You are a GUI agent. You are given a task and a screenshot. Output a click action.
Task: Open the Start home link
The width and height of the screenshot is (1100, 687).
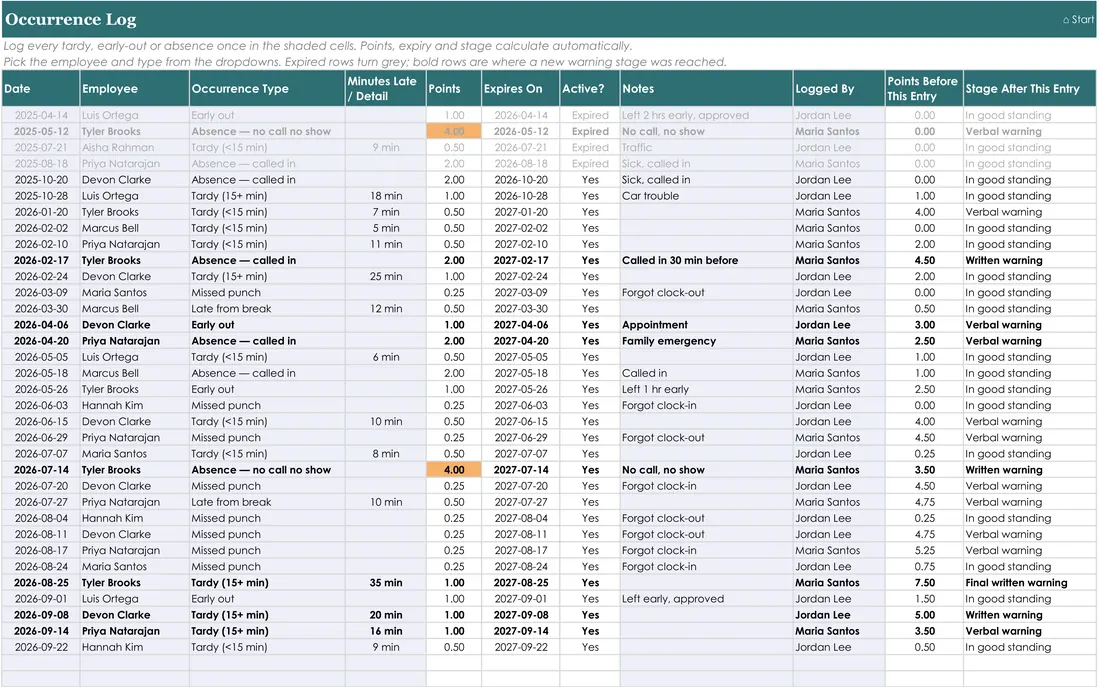pyautogui.click(x=1078, y=20)
